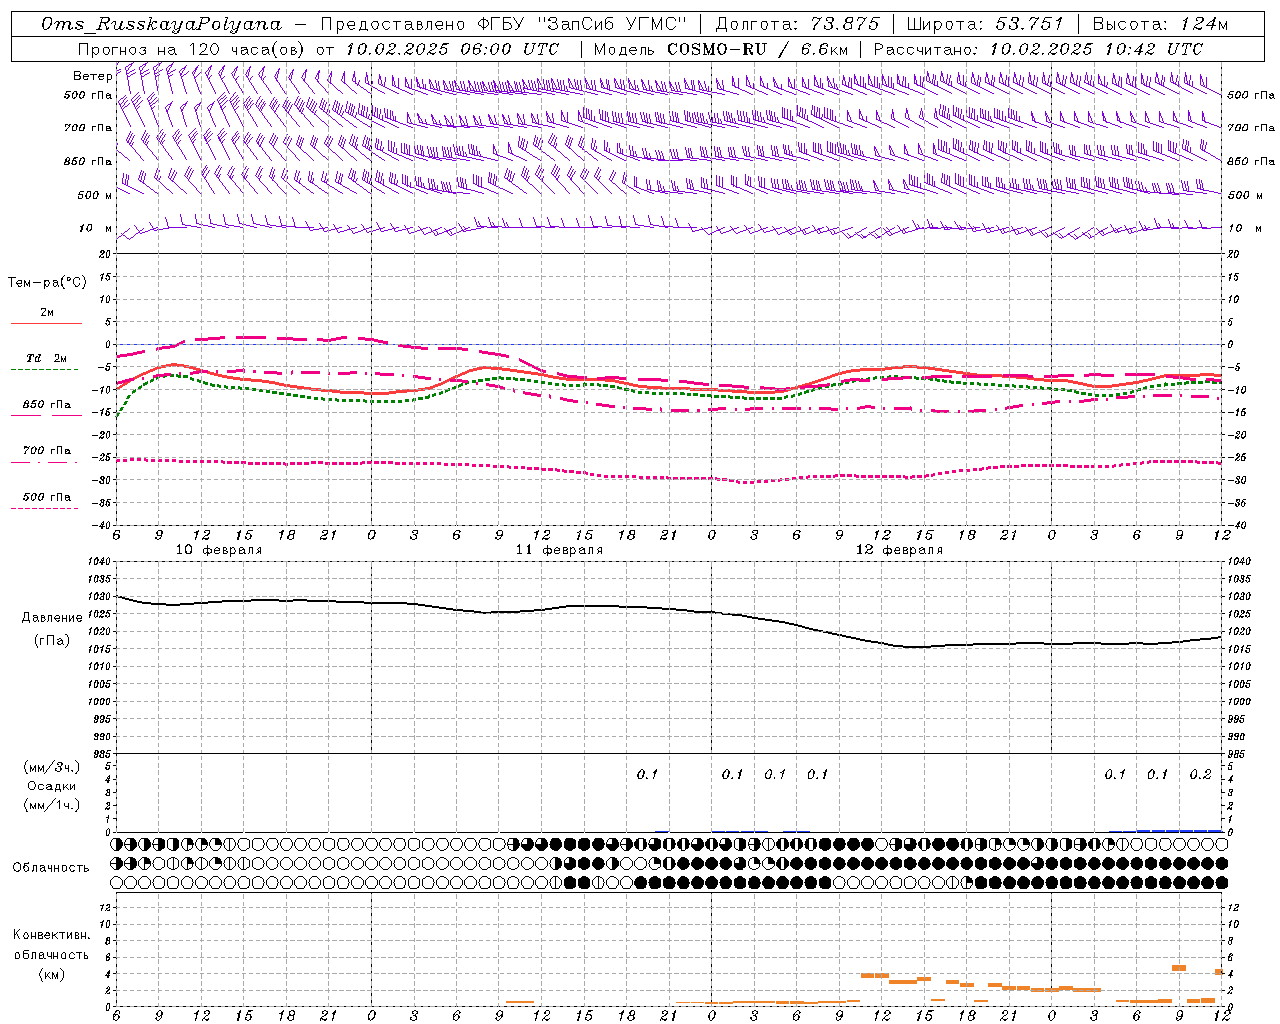Screen dimensions: 1280x1024
Task: Click the date label 10 февраля
Action: [x=219, y=550]
